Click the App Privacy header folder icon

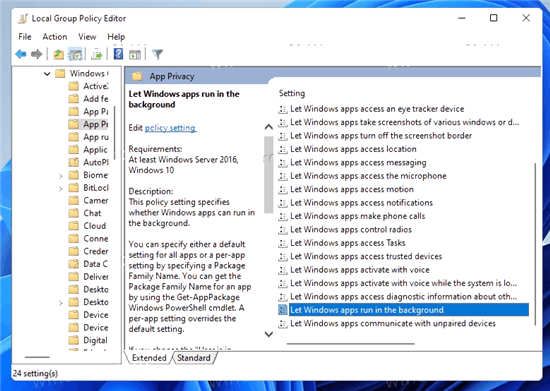coord(137,76)
